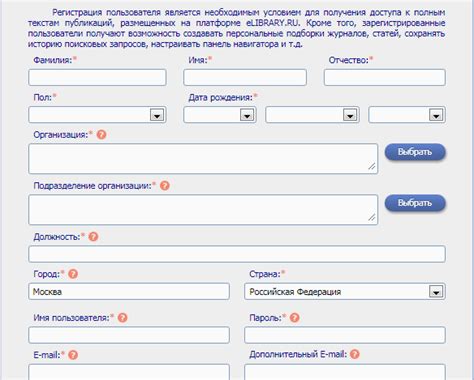Focus the Имя input field
This screenshot has width=474, height=380.
click(245, 78)
